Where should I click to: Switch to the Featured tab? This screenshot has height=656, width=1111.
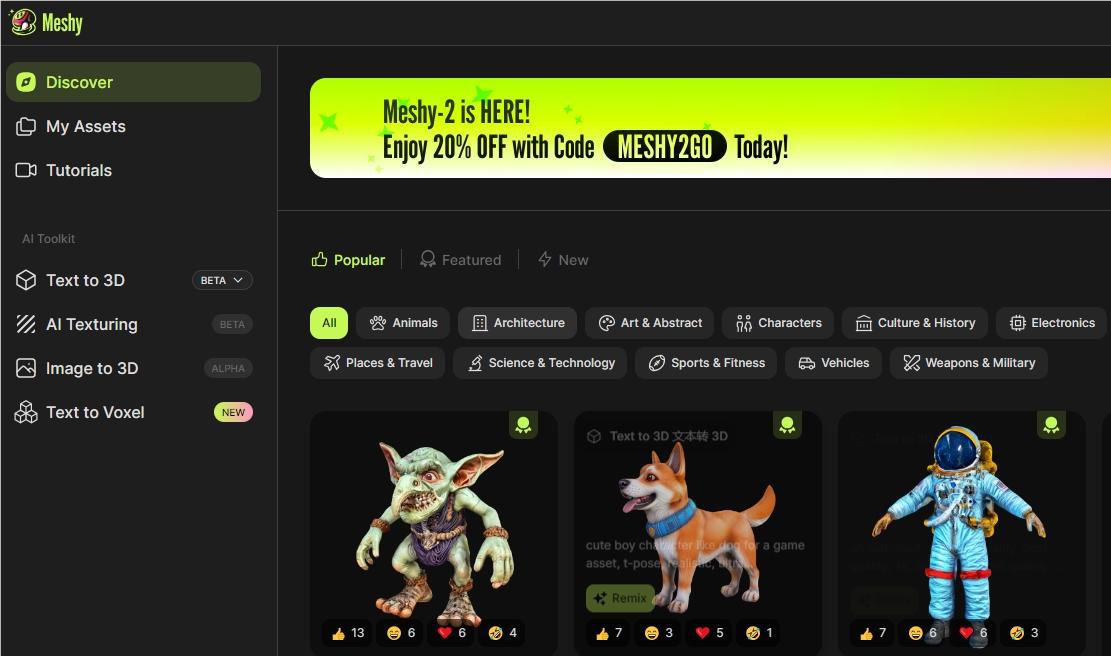461,260
